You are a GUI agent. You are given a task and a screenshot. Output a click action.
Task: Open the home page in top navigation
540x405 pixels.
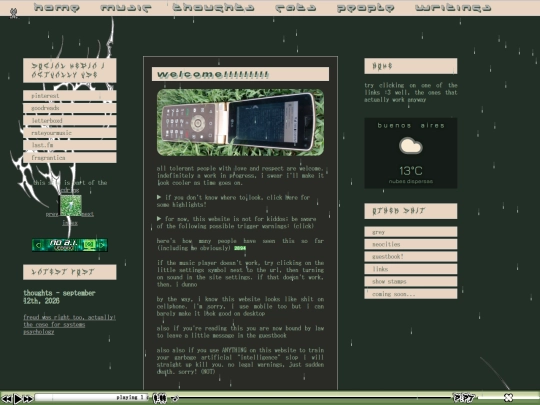[57, 8]
